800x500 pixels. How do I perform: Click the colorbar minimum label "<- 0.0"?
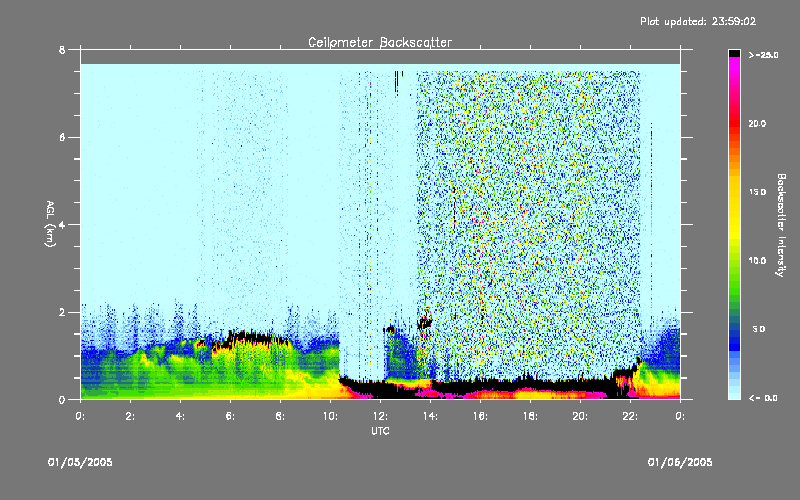pos(763,398)
